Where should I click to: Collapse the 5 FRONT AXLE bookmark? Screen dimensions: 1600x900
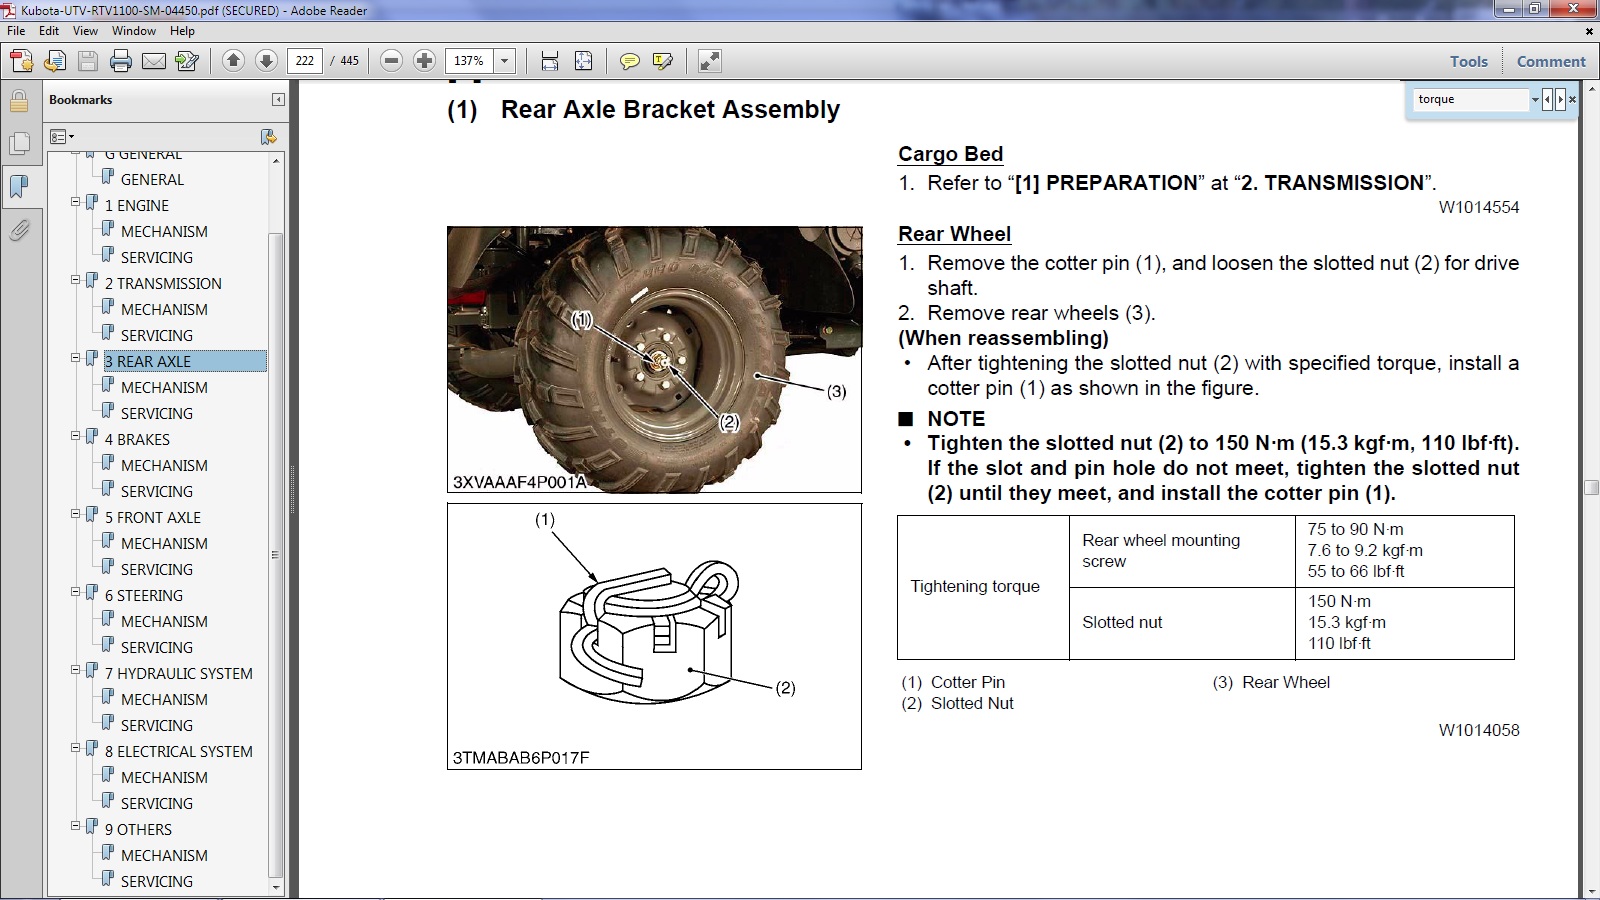[75, 514]
